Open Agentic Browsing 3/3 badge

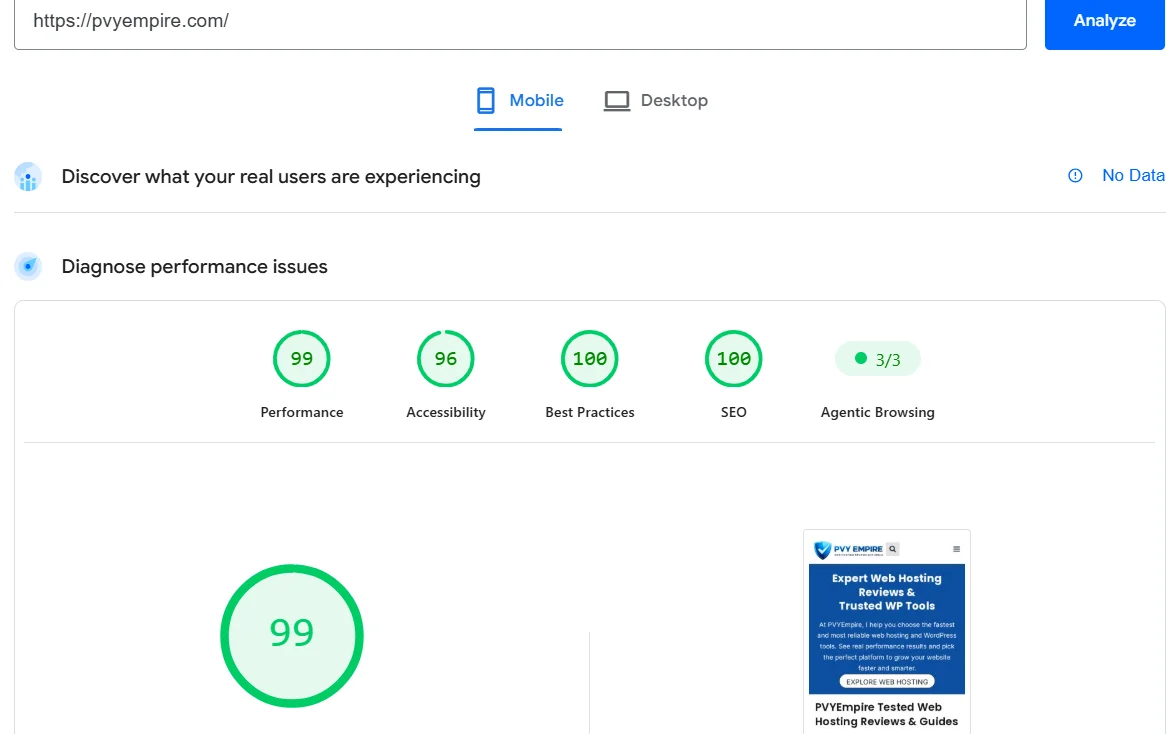pyautogui.click(x=877, y=359)
